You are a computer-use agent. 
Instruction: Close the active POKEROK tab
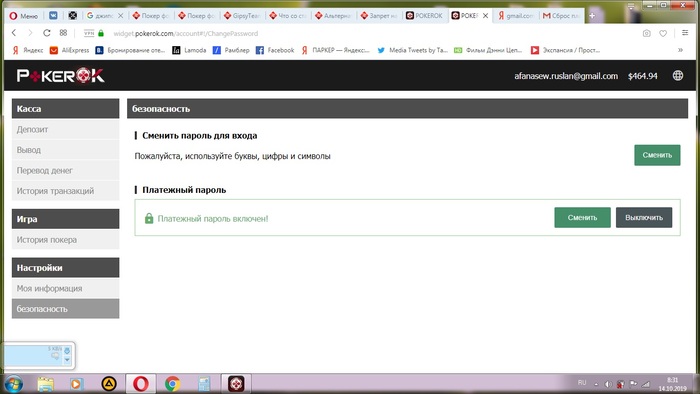pos(485,16)
